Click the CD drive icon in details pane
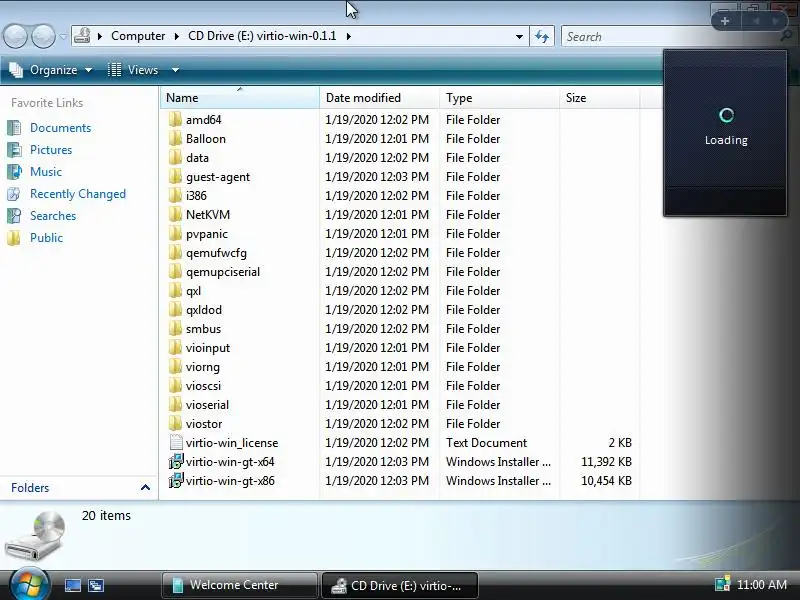Image resolution: width=800 pixels, height=600 pixels. pyautogui.click(x=36, y=535)
